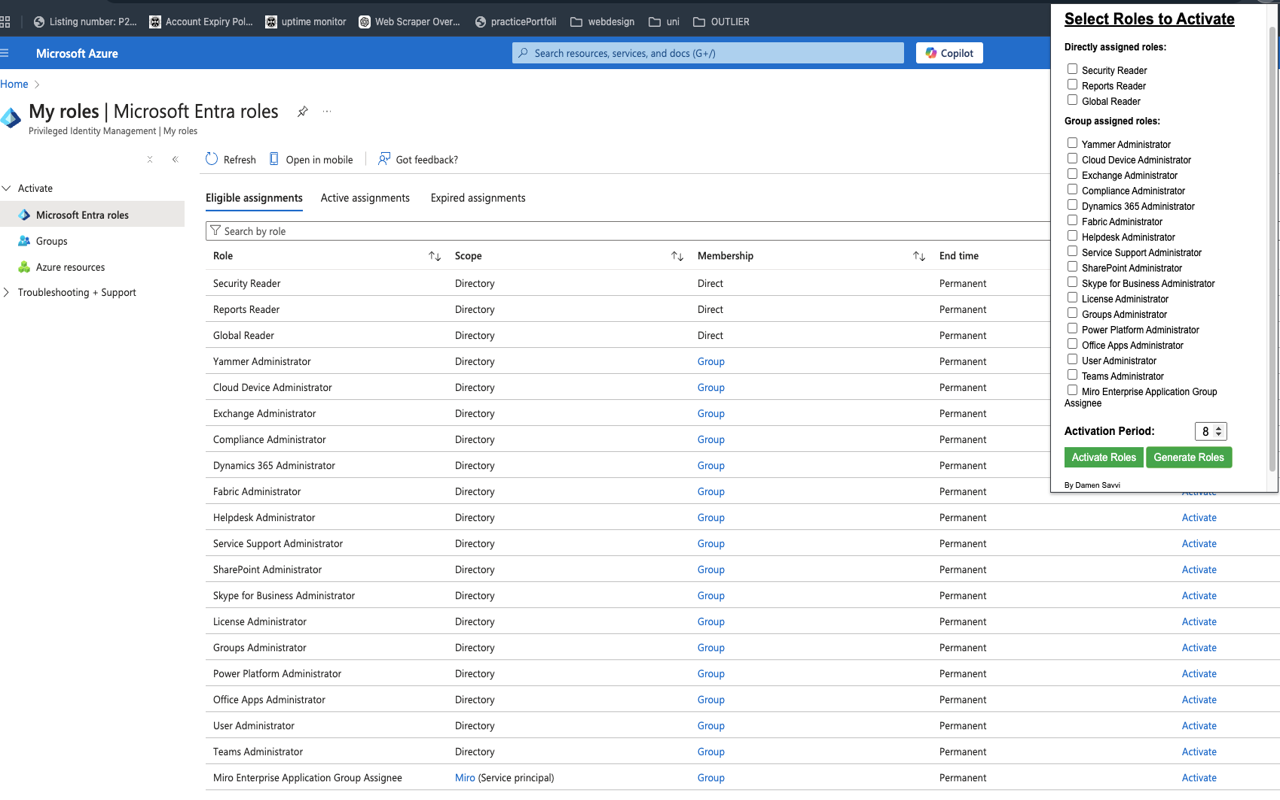Viewport: 1280px width, 800px height.
Task: Click the green Activate Roles button
Action: (1104, 457)
